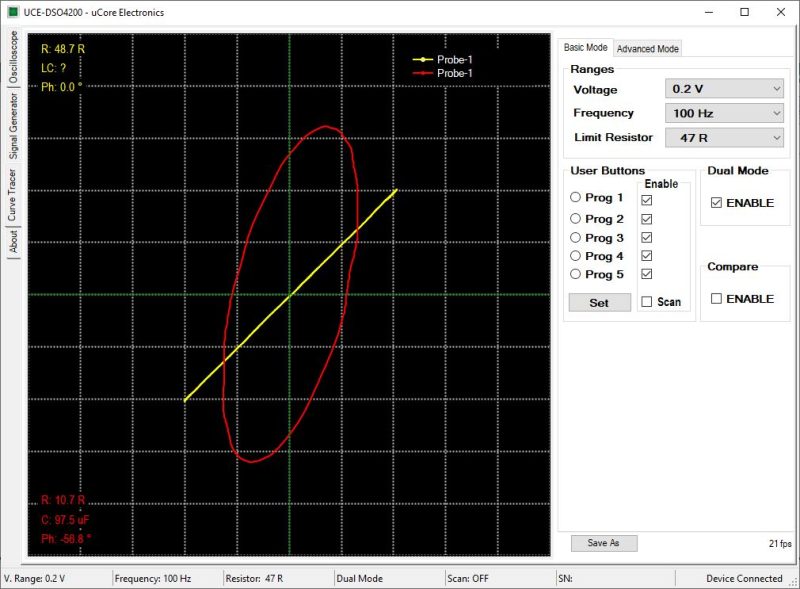Screen dimensions: 800x589
Task: Click the Set button under User Buttons
Action: [x=598, y=302]
